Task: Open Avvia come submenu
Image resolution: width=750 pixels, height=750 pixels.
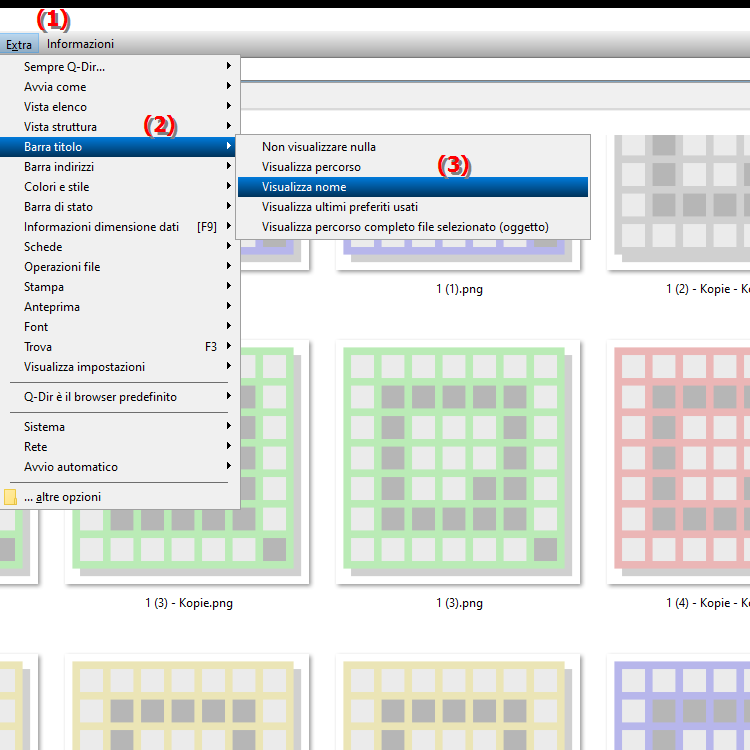Action: point(120,87)
